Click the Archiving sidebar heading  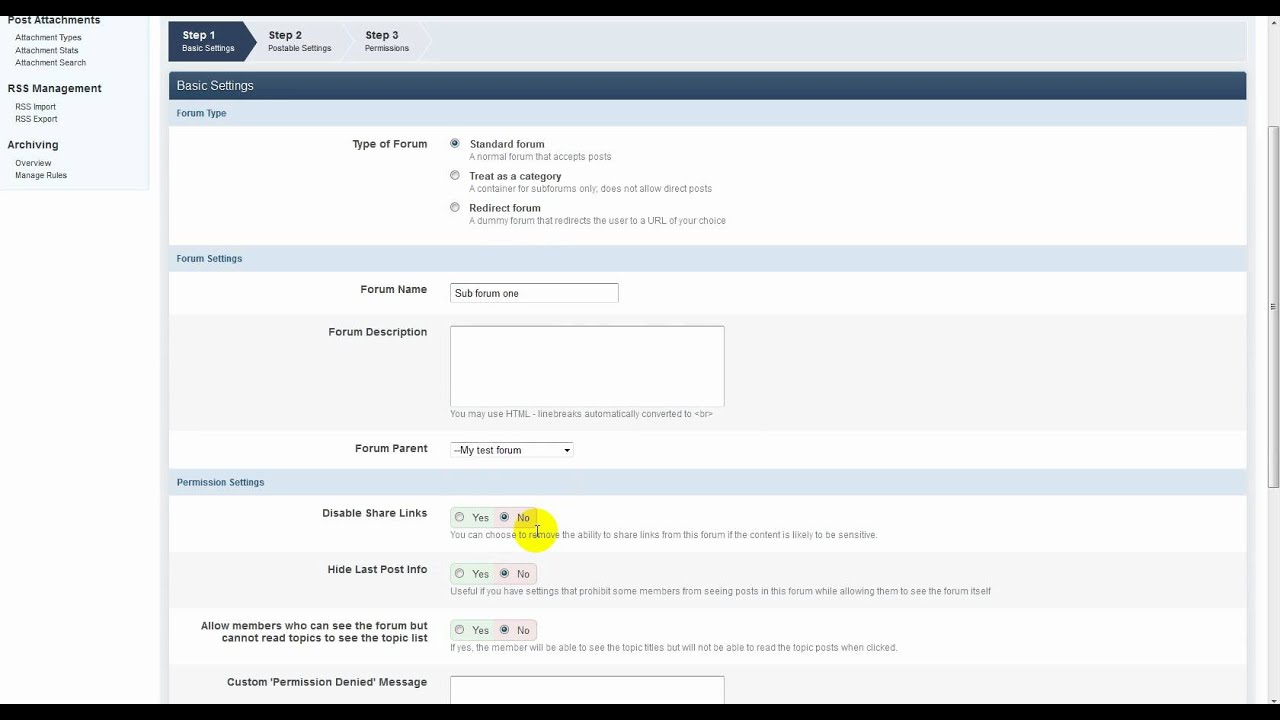click(x=33, y=145)
